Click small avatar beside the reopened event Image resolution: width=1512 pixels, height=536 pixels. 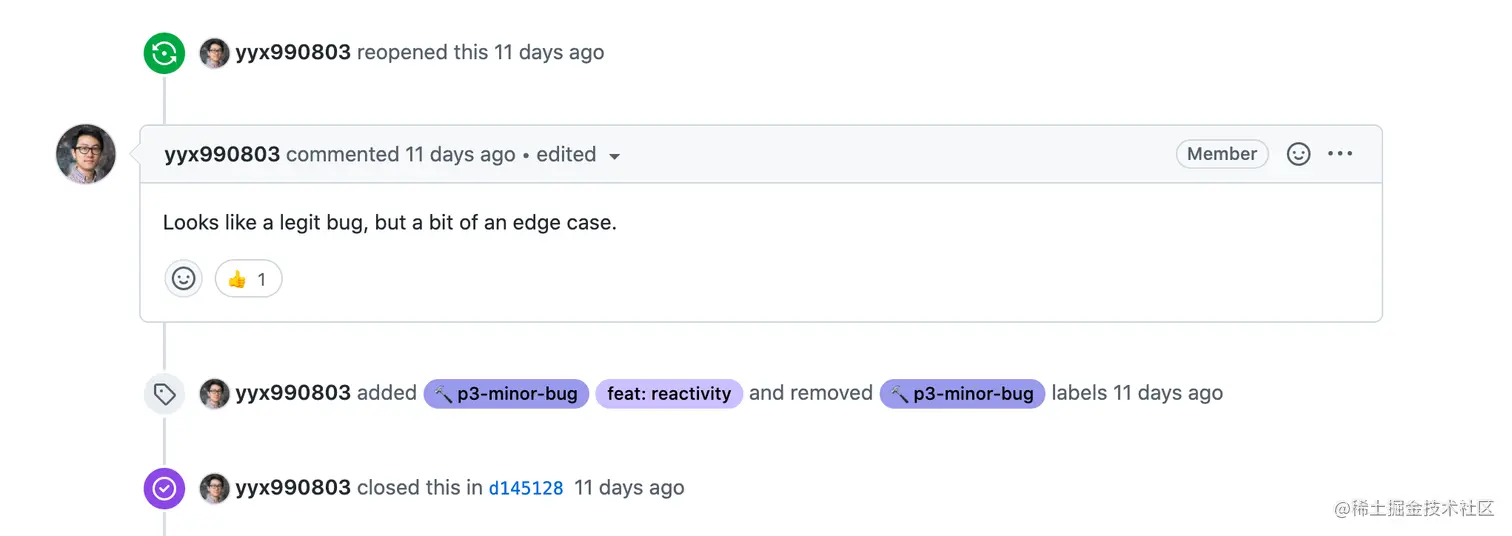(214, 53)
